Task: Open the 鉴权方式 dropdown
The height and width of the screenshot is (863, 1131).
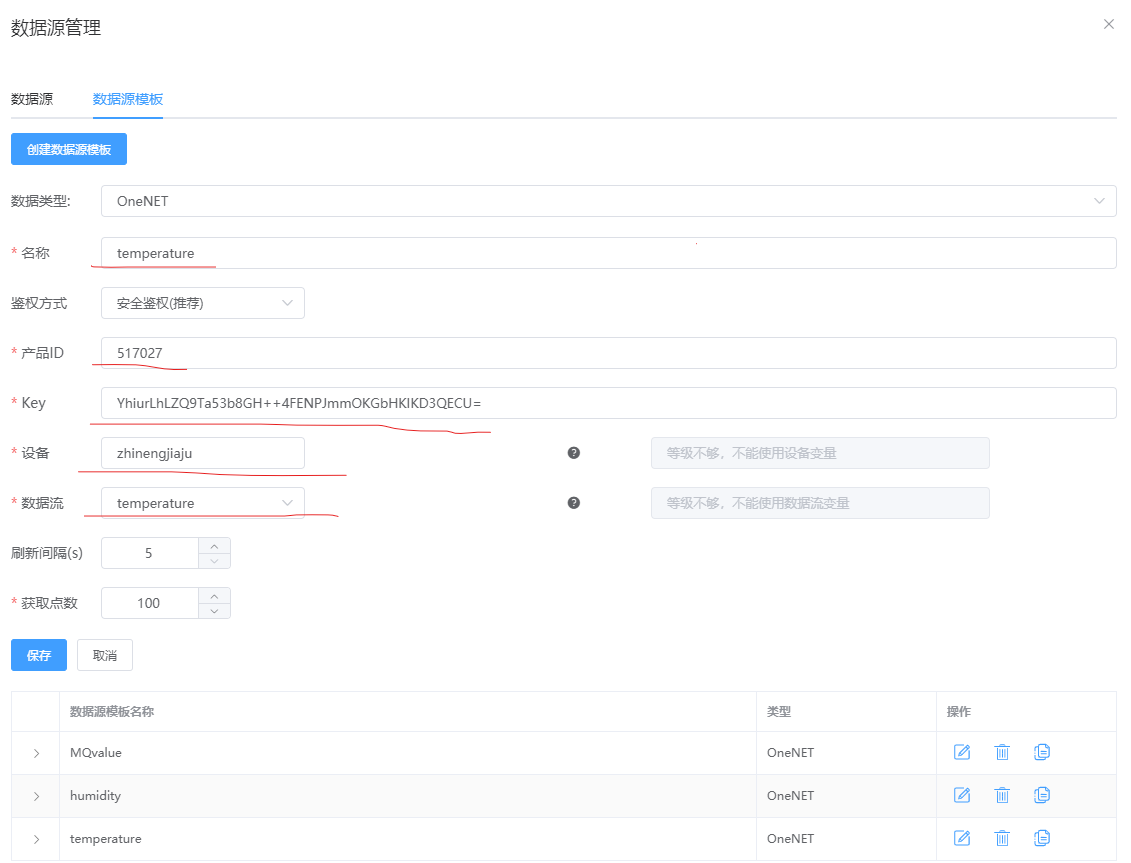Action: pyautogui.click(x=203, y=303)
